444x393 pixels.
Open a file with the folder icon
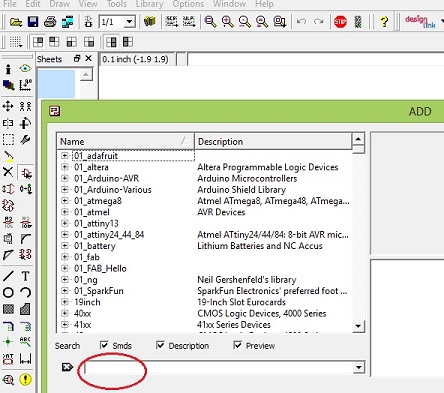[x=16, y=22]
